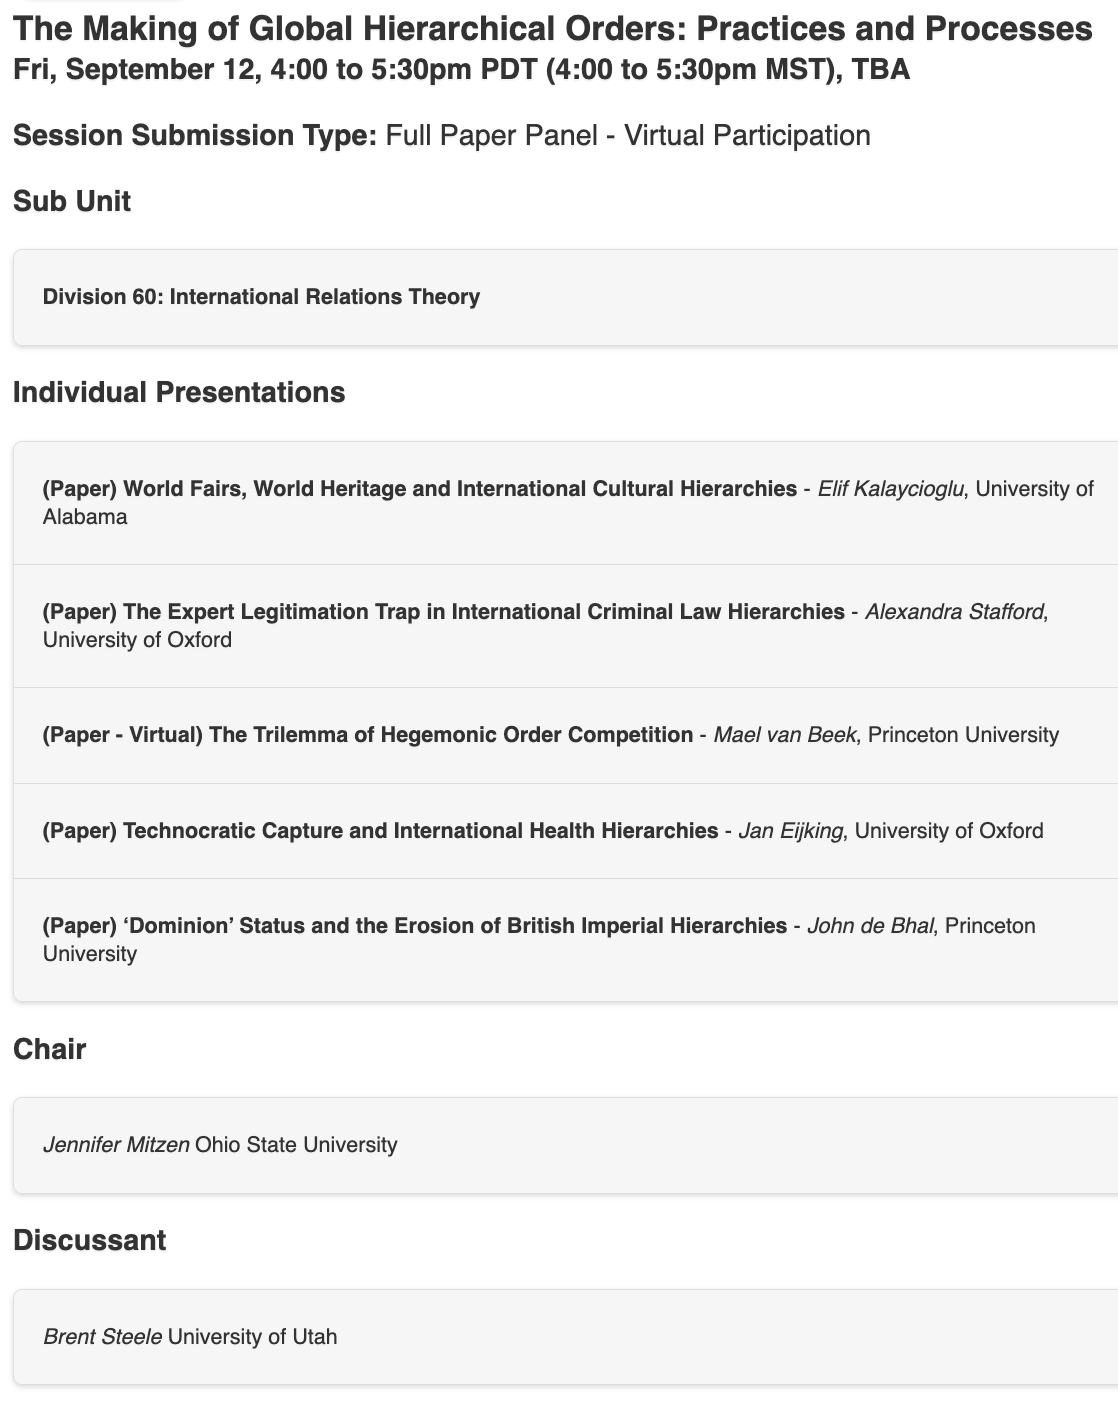Select author Jan Eijking
The image size is (1118, 1404).
tap(790, 831)
